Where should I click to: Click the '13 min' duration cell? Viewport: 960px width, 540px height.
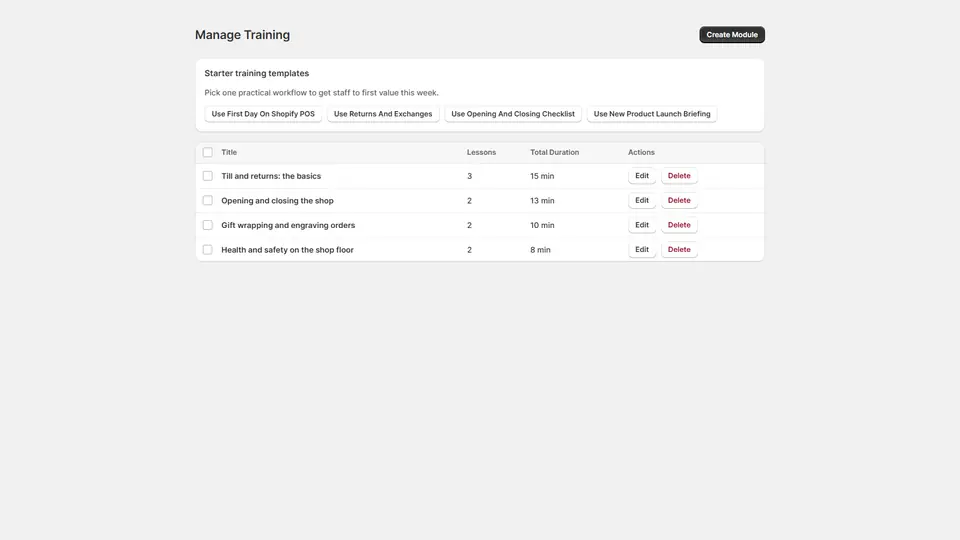coord(542,200)
